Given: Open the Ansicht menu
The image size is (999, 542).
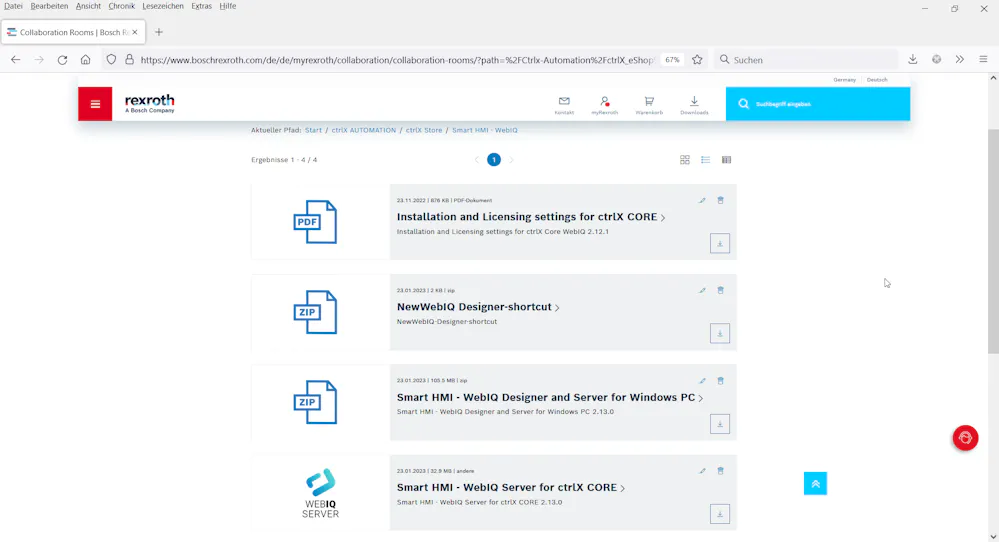Looking at the screenshot, I should [88, 6].
